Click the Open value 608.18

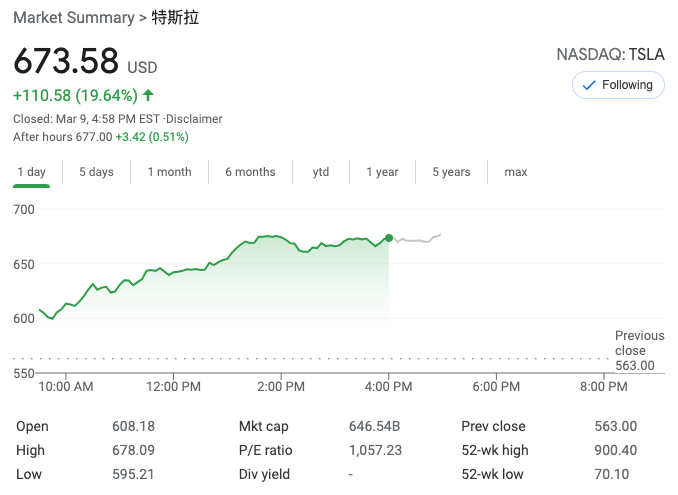coord(134,426)
